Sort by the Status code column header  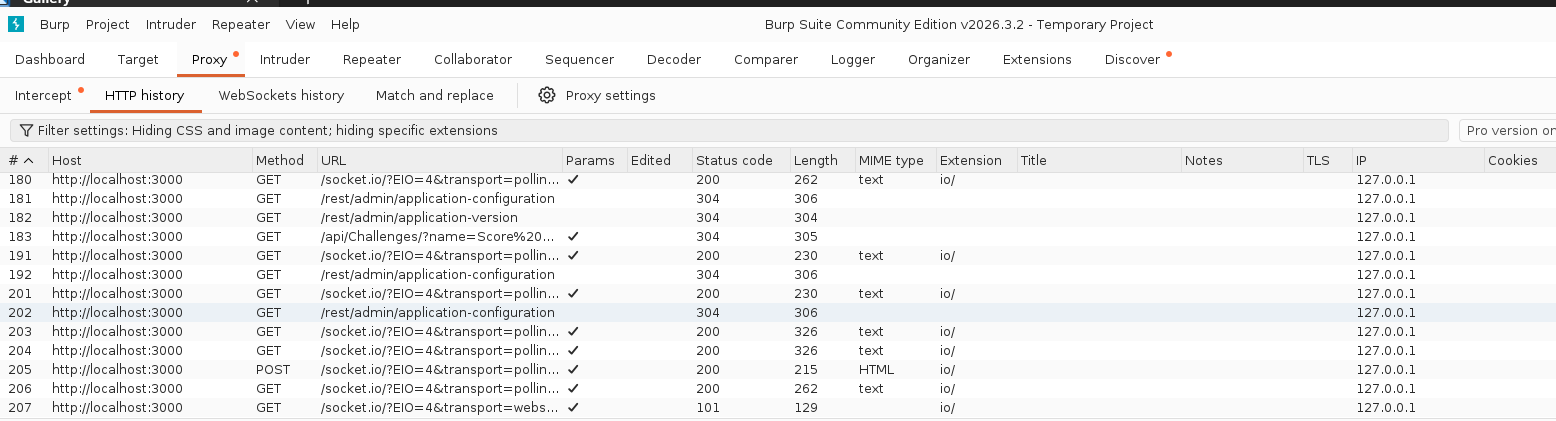click(x=741, y=160)
